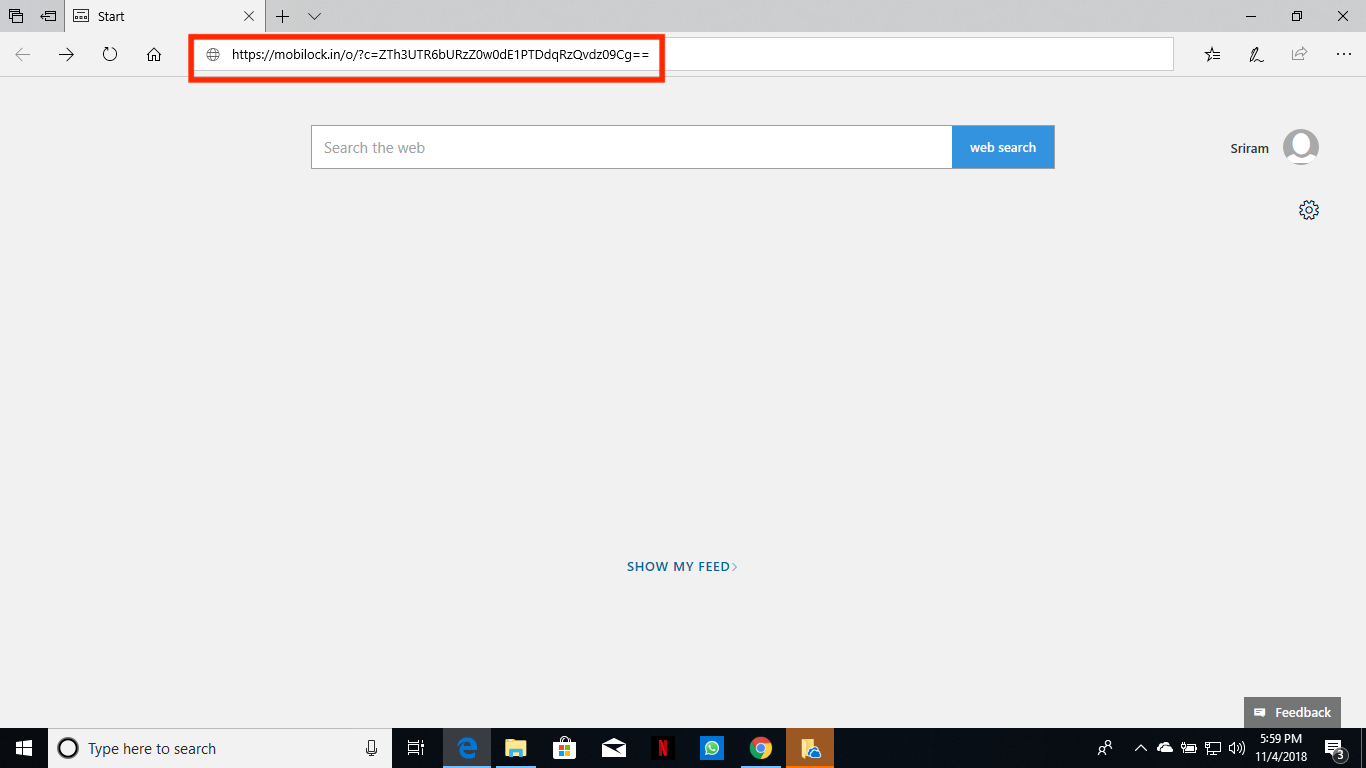The width and height of the screenshot is (1366, 768).
Task: Share this page icon
Action: [x=1299, y=54]
